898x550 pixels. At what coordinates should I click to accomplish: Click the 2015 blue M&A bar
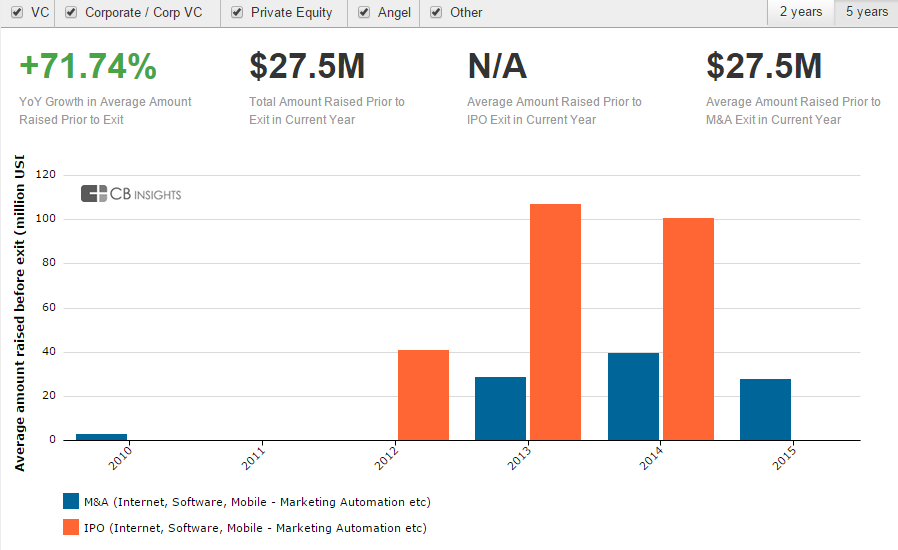pyautogui.click(x=765, y=409)
